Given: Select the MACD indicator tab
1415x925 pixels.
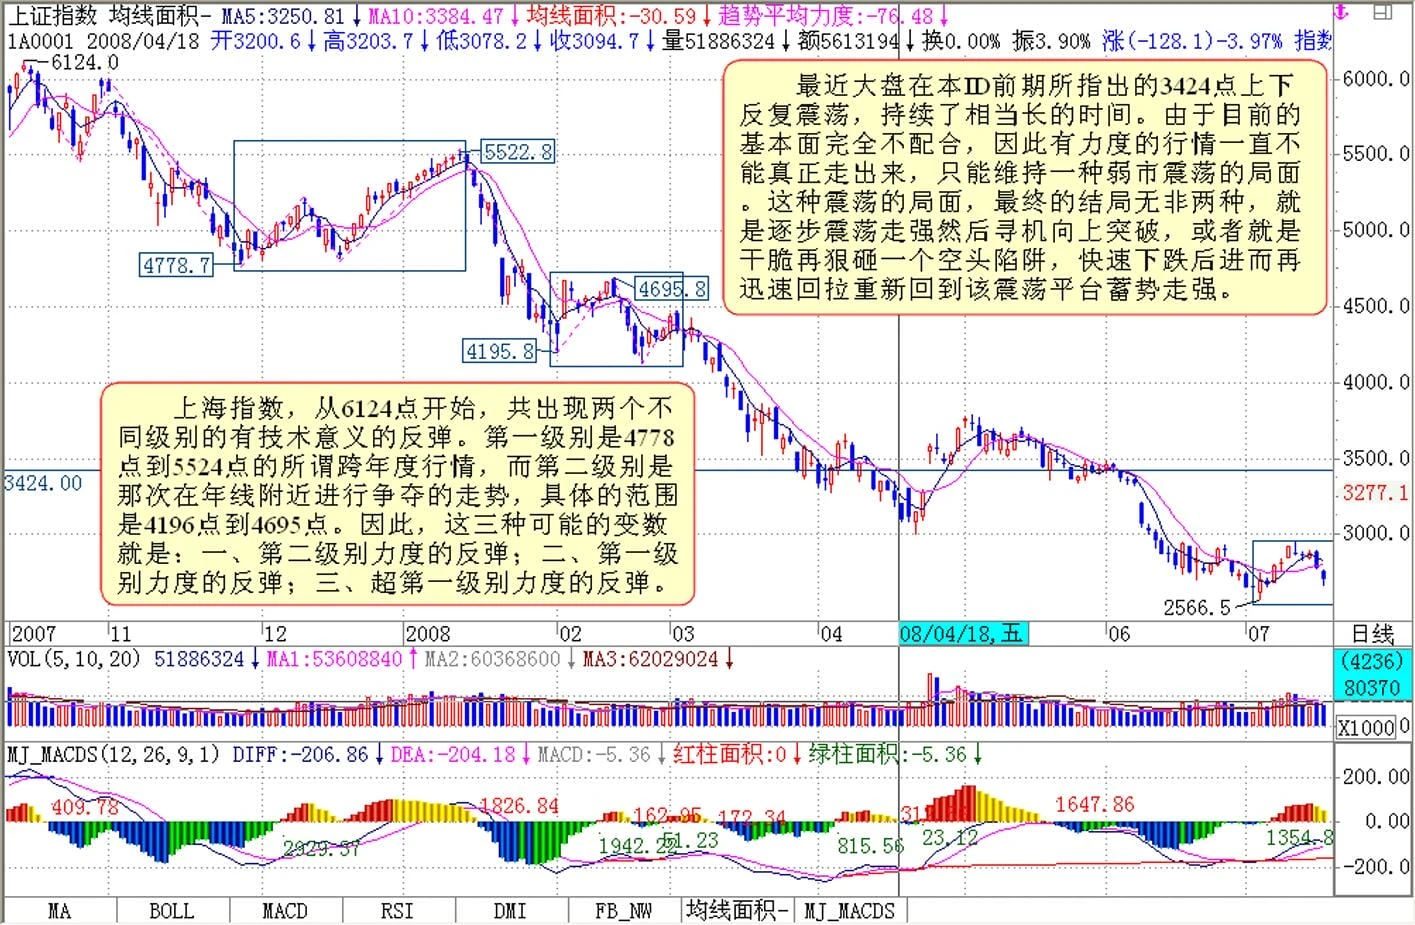Looking at the screenshot, I should pos(284,911).
